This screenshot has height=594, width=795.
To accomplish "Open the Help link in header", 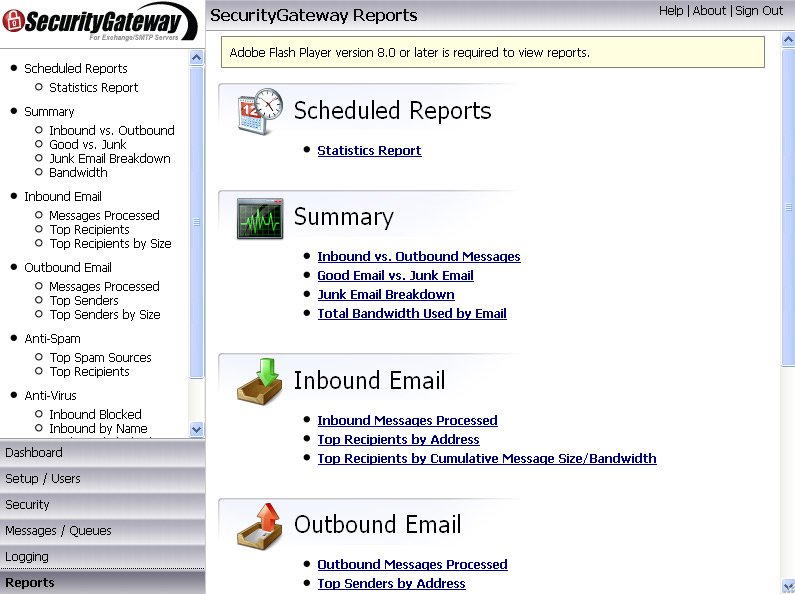I will (x=671, y=11).
